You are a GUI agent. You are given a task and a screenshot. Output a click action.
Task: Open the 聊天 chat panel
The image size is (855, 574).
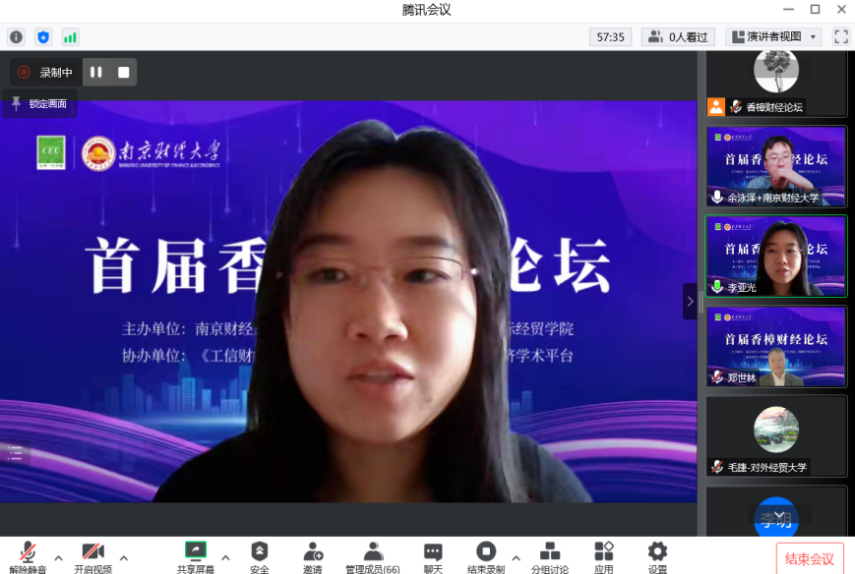click(432, 557)
